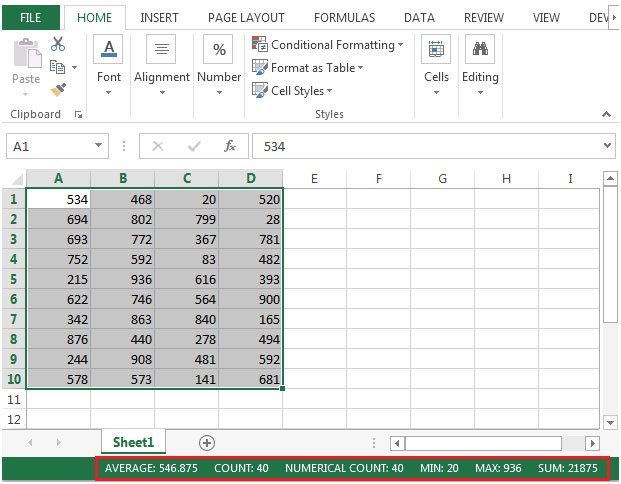Select the Sheet1 tab
Viewport: 621px width, 484px height.
pyautogui.click(x=133, y=442)
